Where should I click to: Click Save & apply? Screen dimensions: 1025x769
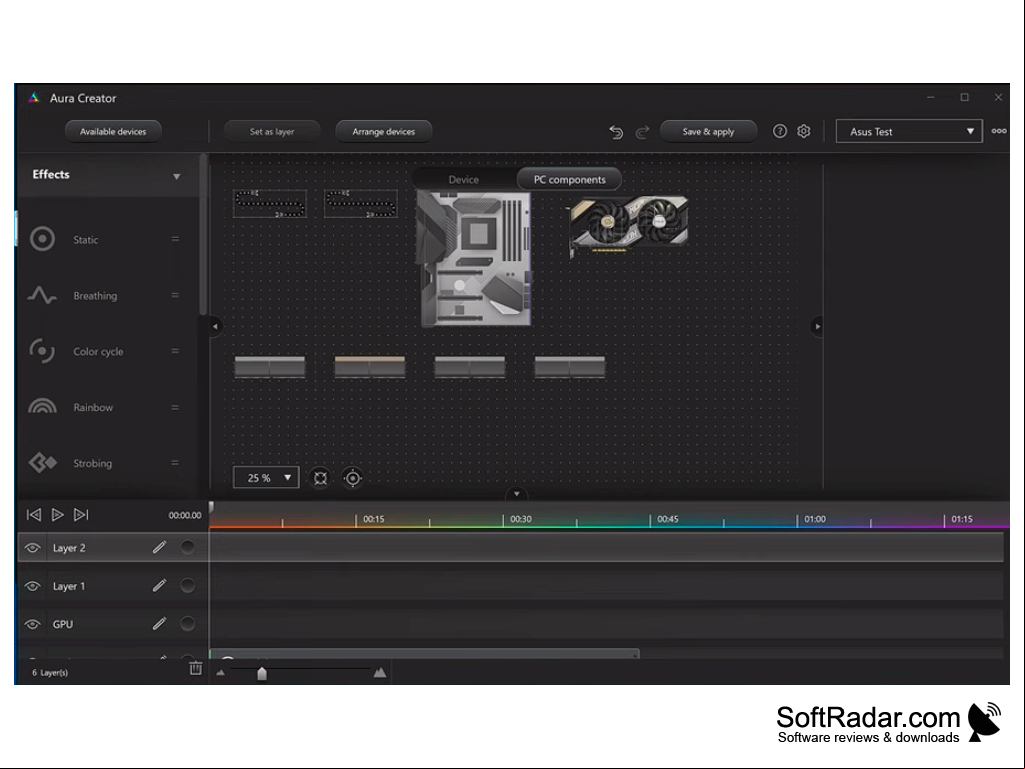[x=709, y=131]
